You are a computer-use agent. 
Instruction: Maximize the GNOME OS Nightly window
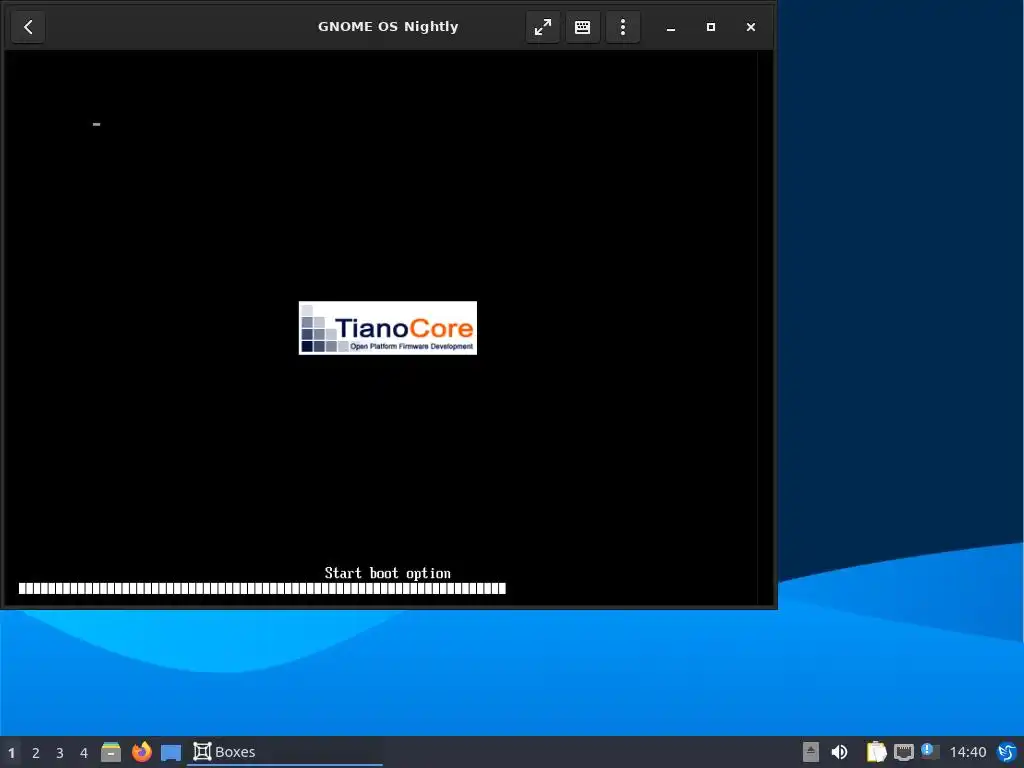(711, 27)
